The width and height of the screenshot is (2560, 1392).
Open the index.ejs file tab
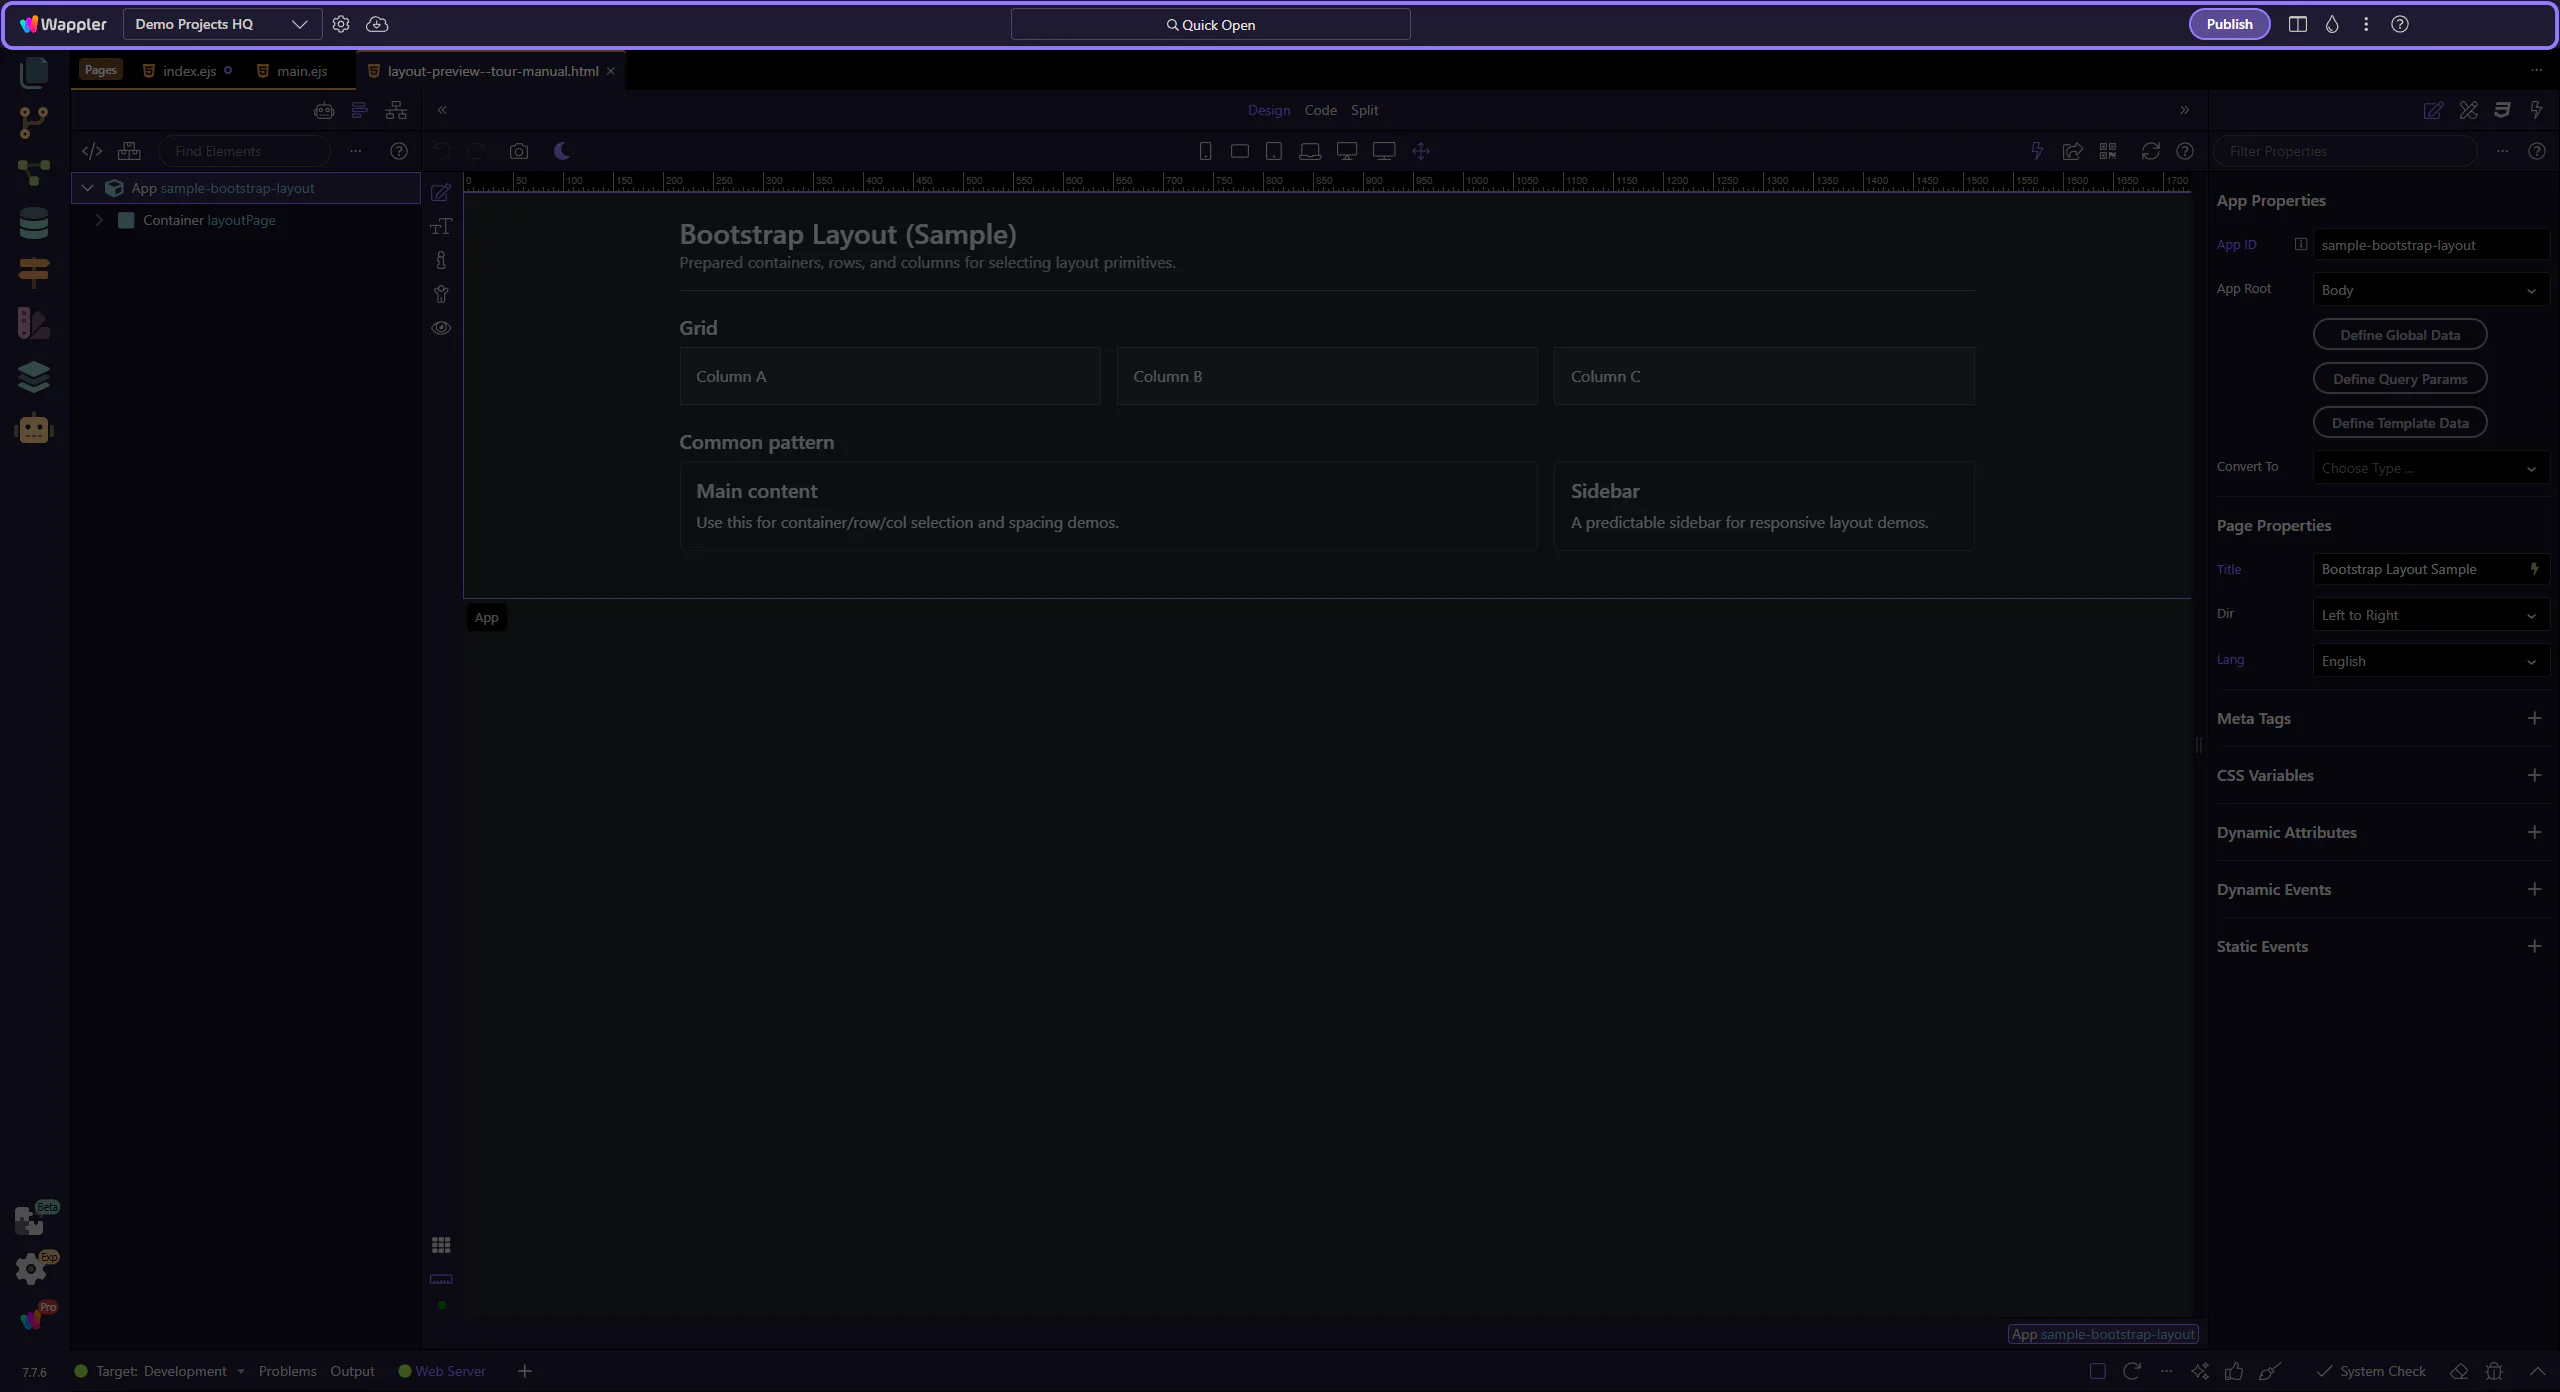(189, 71)
